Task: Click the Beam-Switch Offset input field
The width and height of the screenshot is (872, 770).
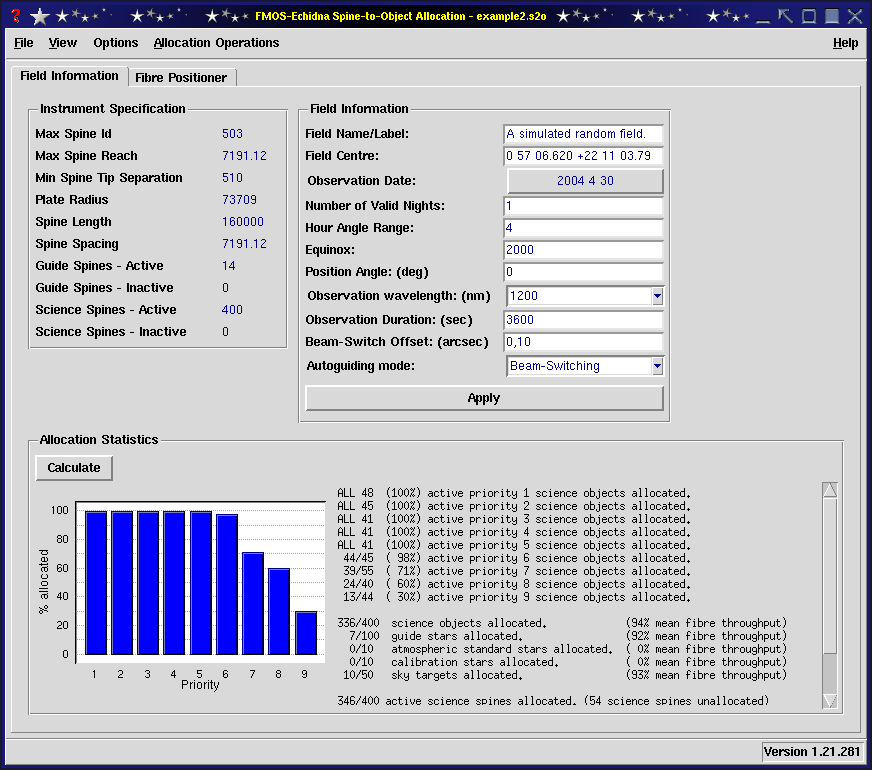Action: pos(583,342)
